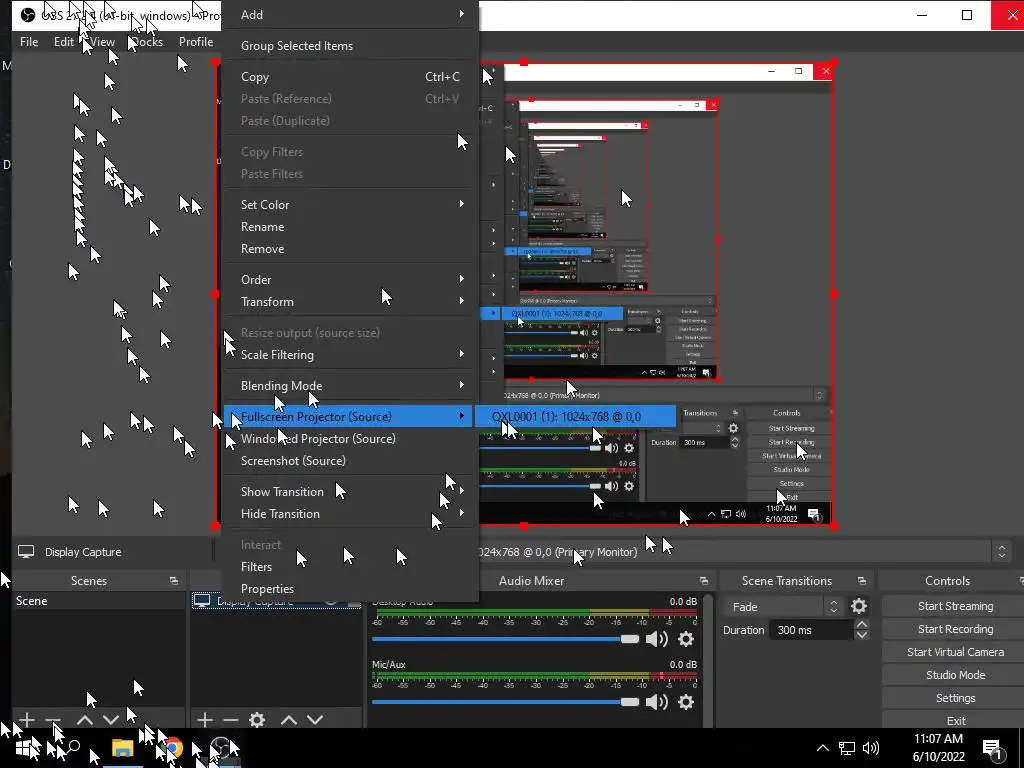The width and height of the screenshot is (1024, 768).
Task: Pop out the Scene Transitions dock
Action: (x=861, y=581)
